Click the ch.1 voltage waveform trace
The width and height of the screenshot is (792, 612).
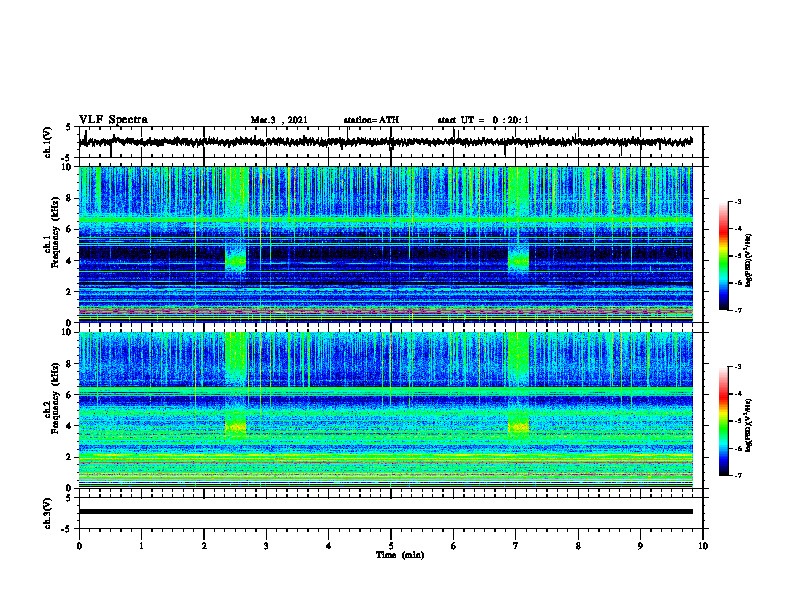pyautogui.click(x=385, y=142)
